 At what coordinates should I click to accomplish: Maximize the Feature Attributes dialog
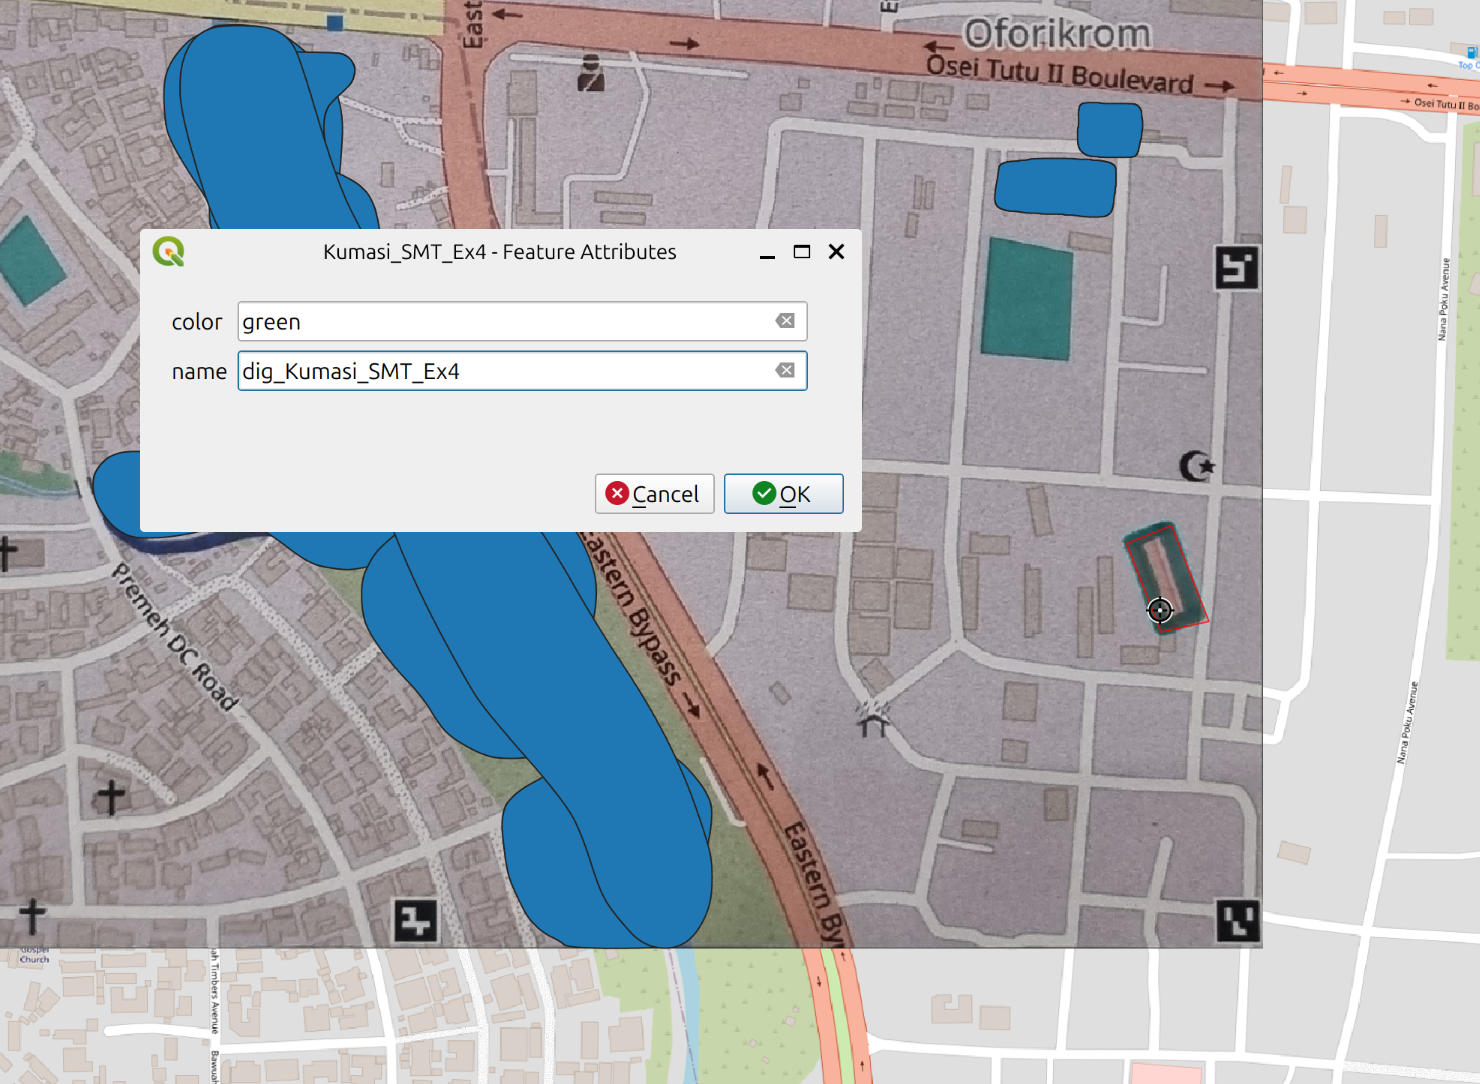tap(801, 252)
